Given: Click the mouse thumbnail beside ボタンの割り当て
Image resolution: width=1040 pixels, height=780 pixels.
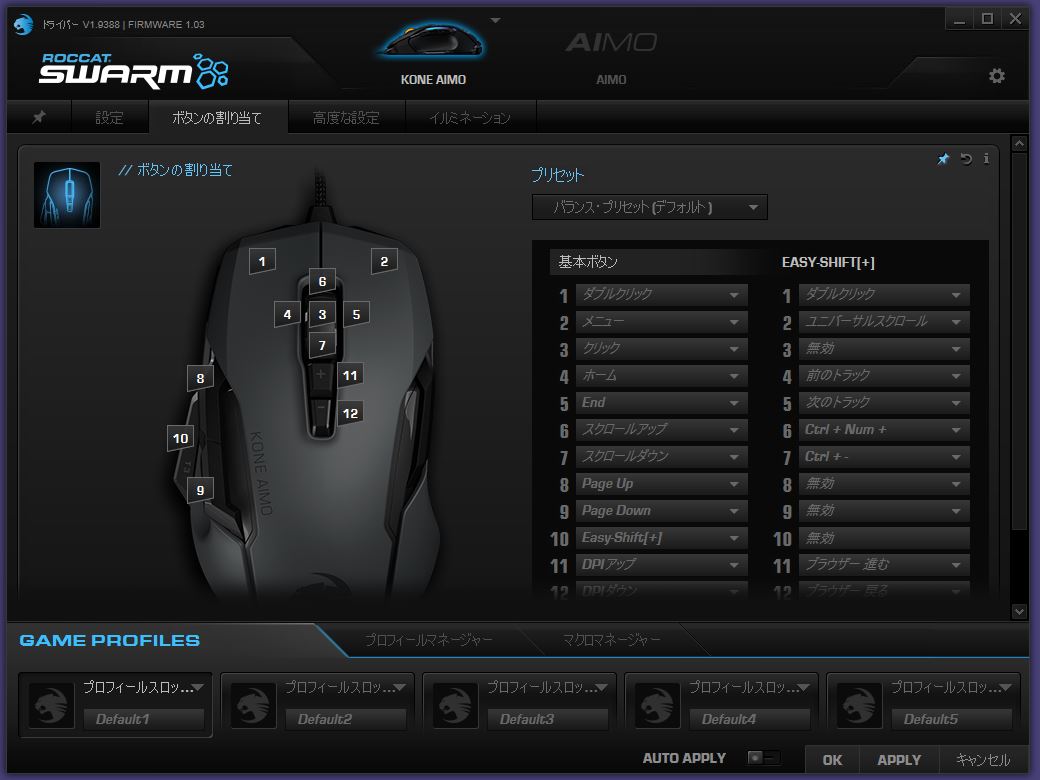Looking at the screenshot, I should click(67, 195).
